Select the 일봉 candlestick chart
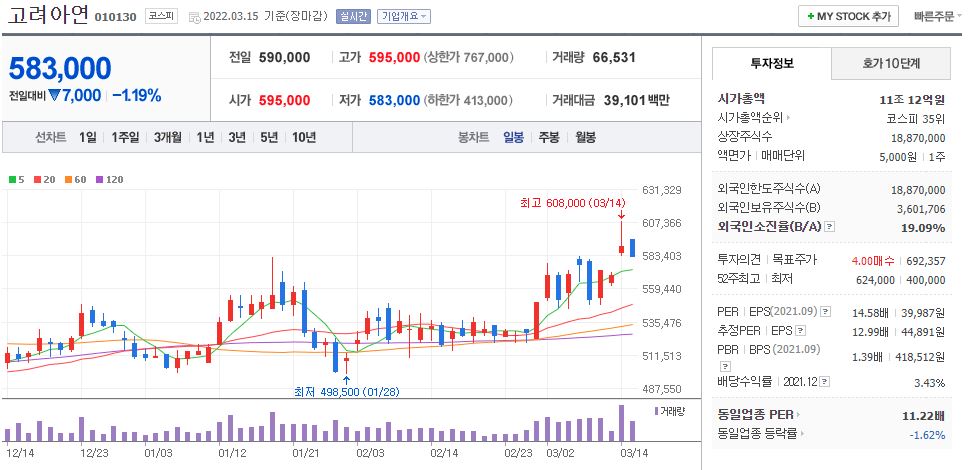The image size is (968, 470). click(x=513, y=137)
